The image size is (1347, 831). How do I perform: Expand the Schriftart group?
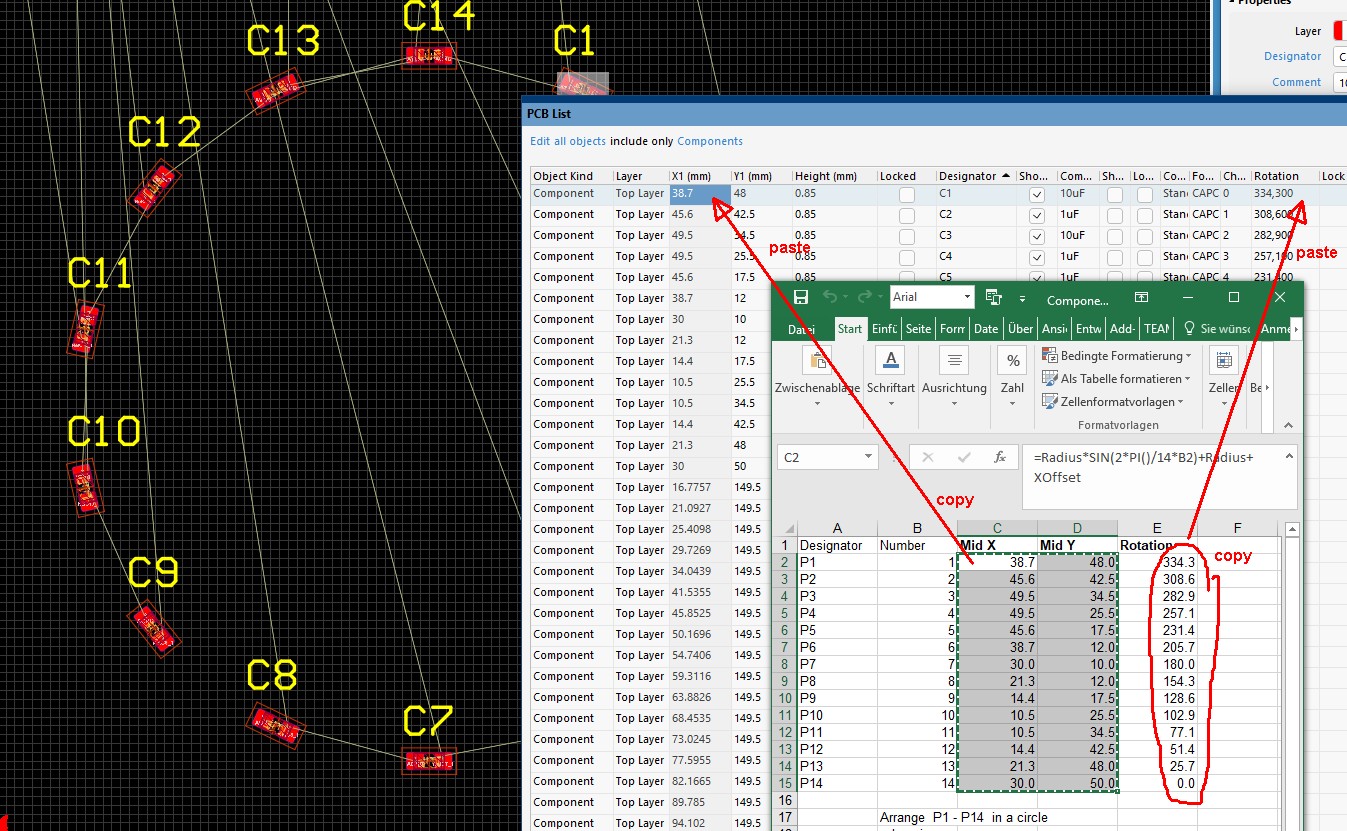pyautogui.click(x=890, y=403)
